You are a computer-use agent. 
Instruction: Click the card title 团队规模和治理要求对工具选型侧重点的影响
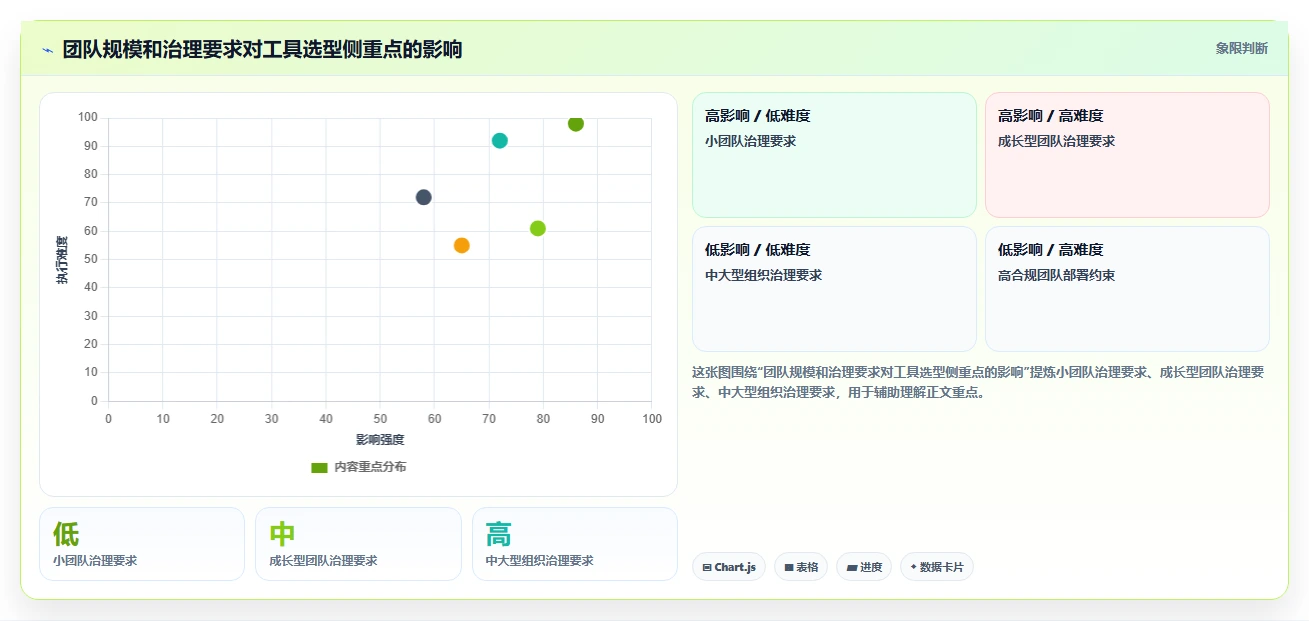pyautogui.click(x=262, y=49)
